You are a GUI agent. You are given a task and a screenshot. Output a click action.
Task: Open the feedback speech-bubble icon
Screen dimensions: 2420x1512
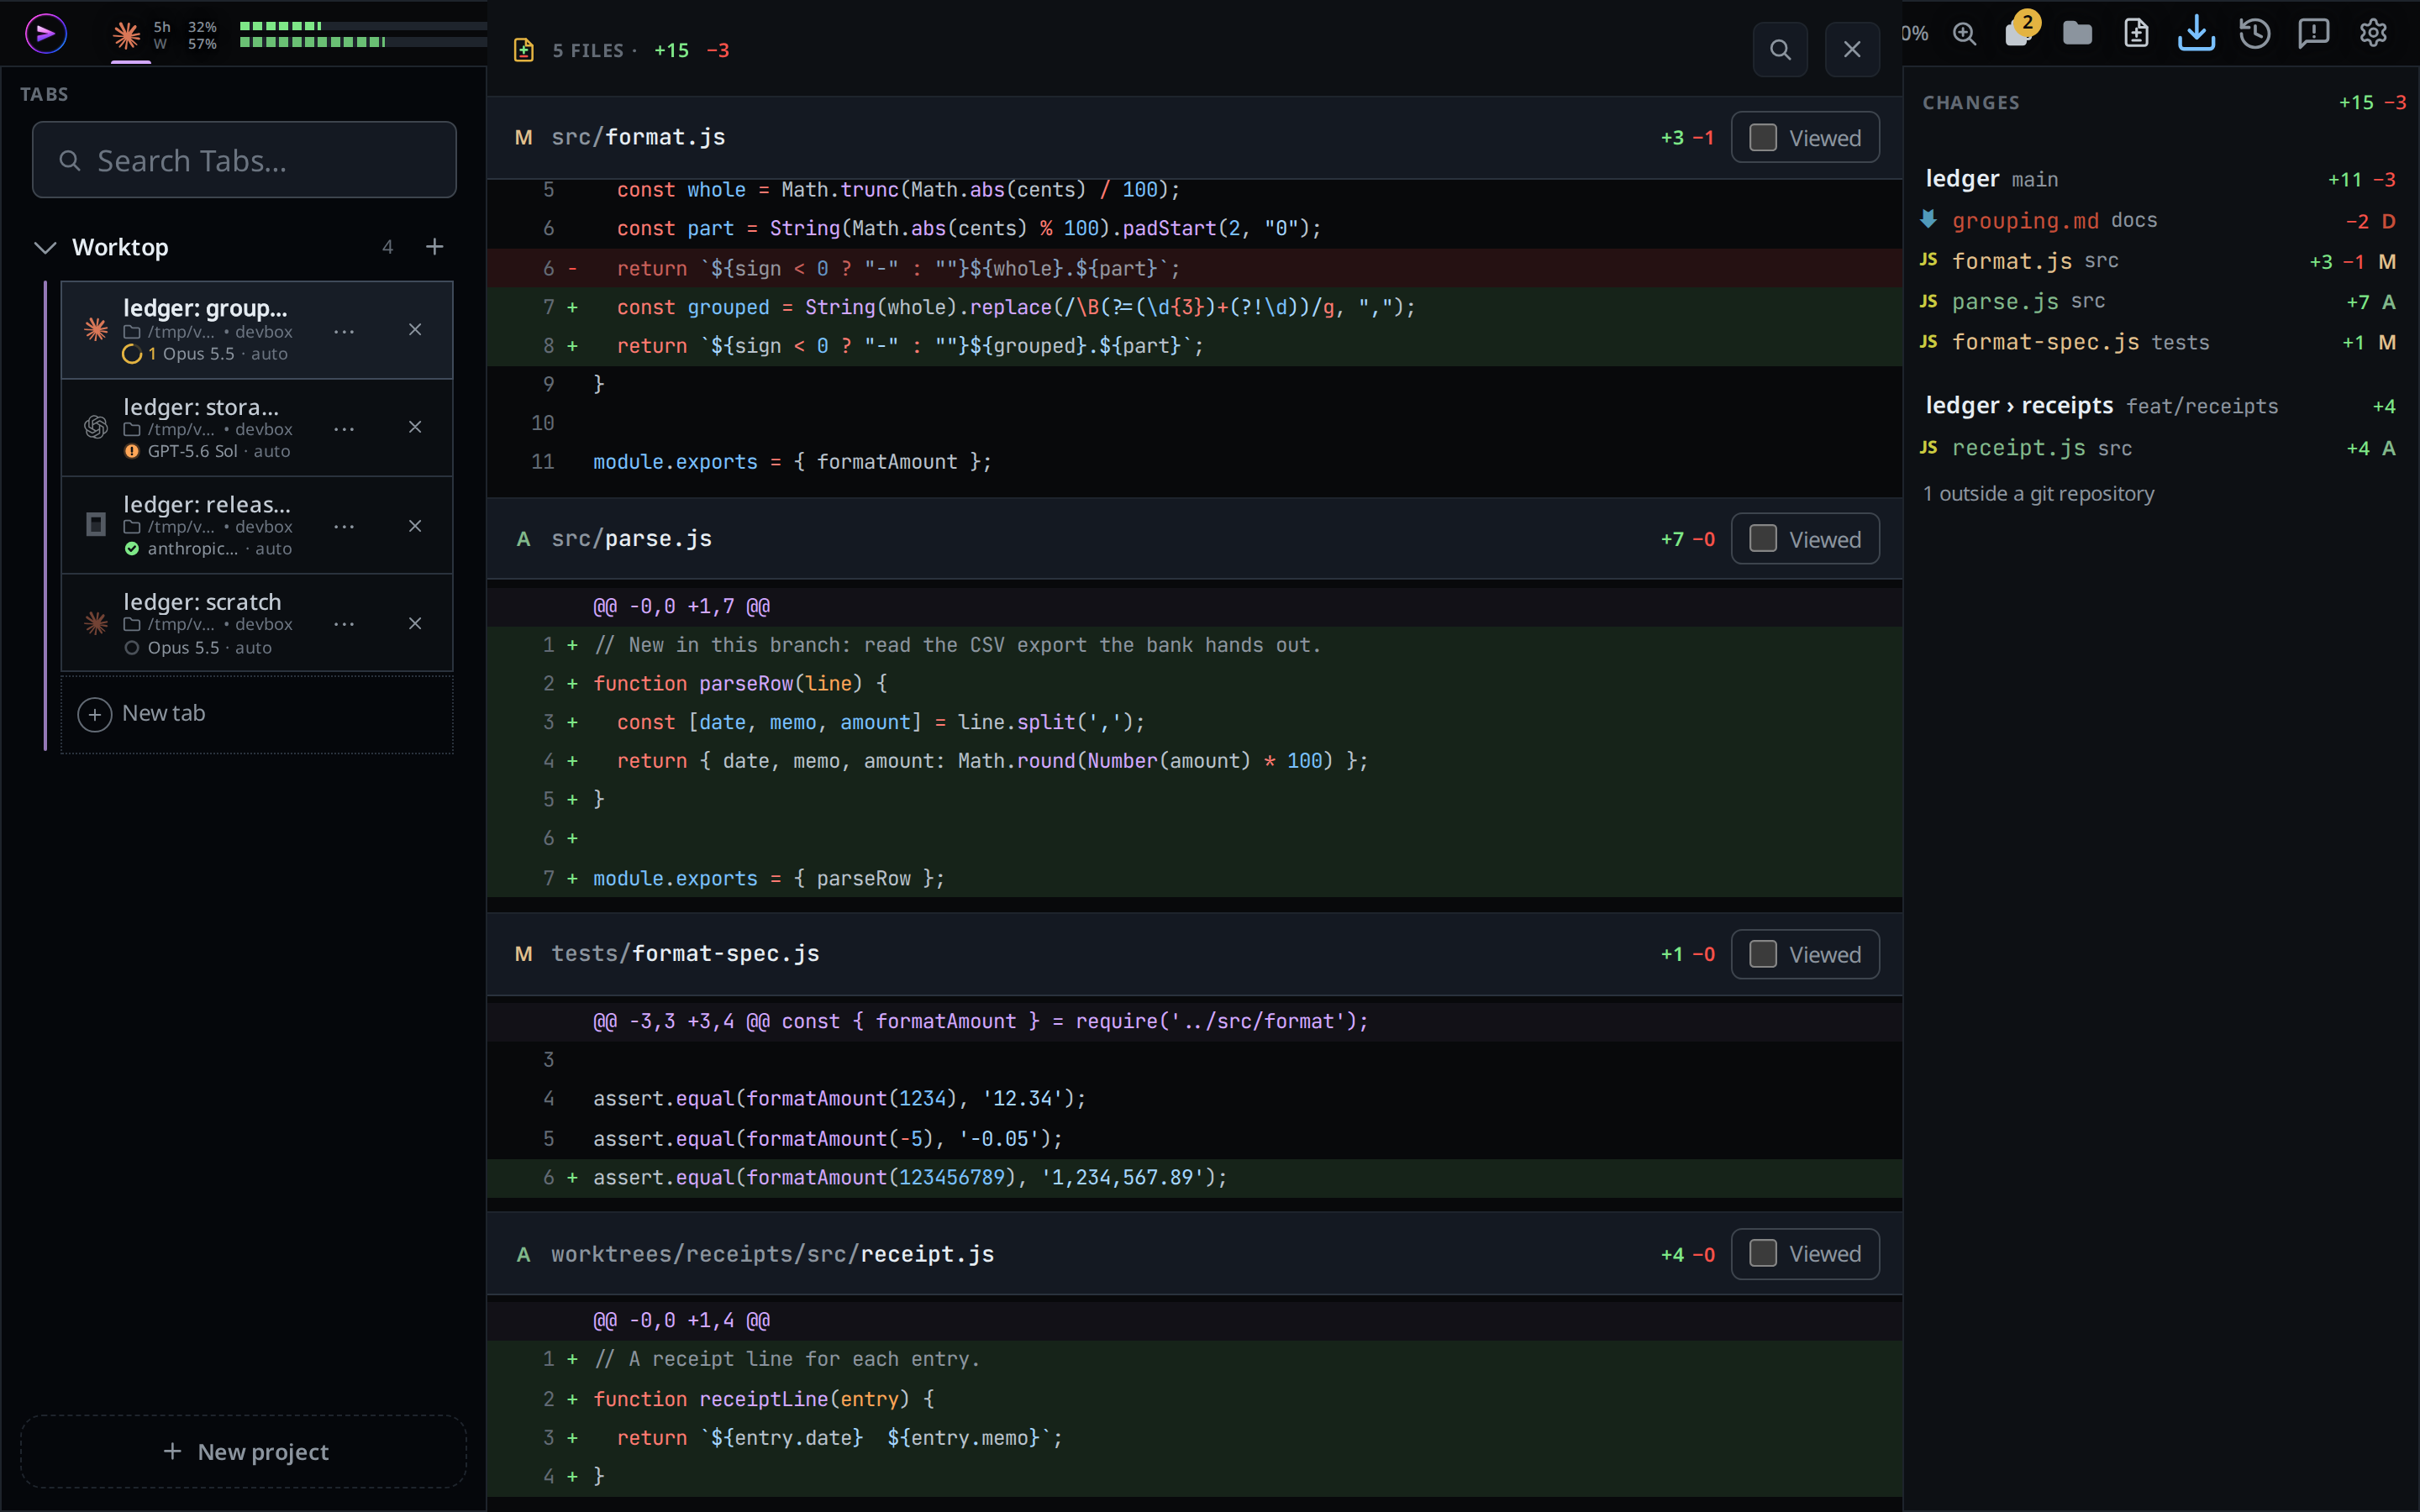tap(2314, 34)
